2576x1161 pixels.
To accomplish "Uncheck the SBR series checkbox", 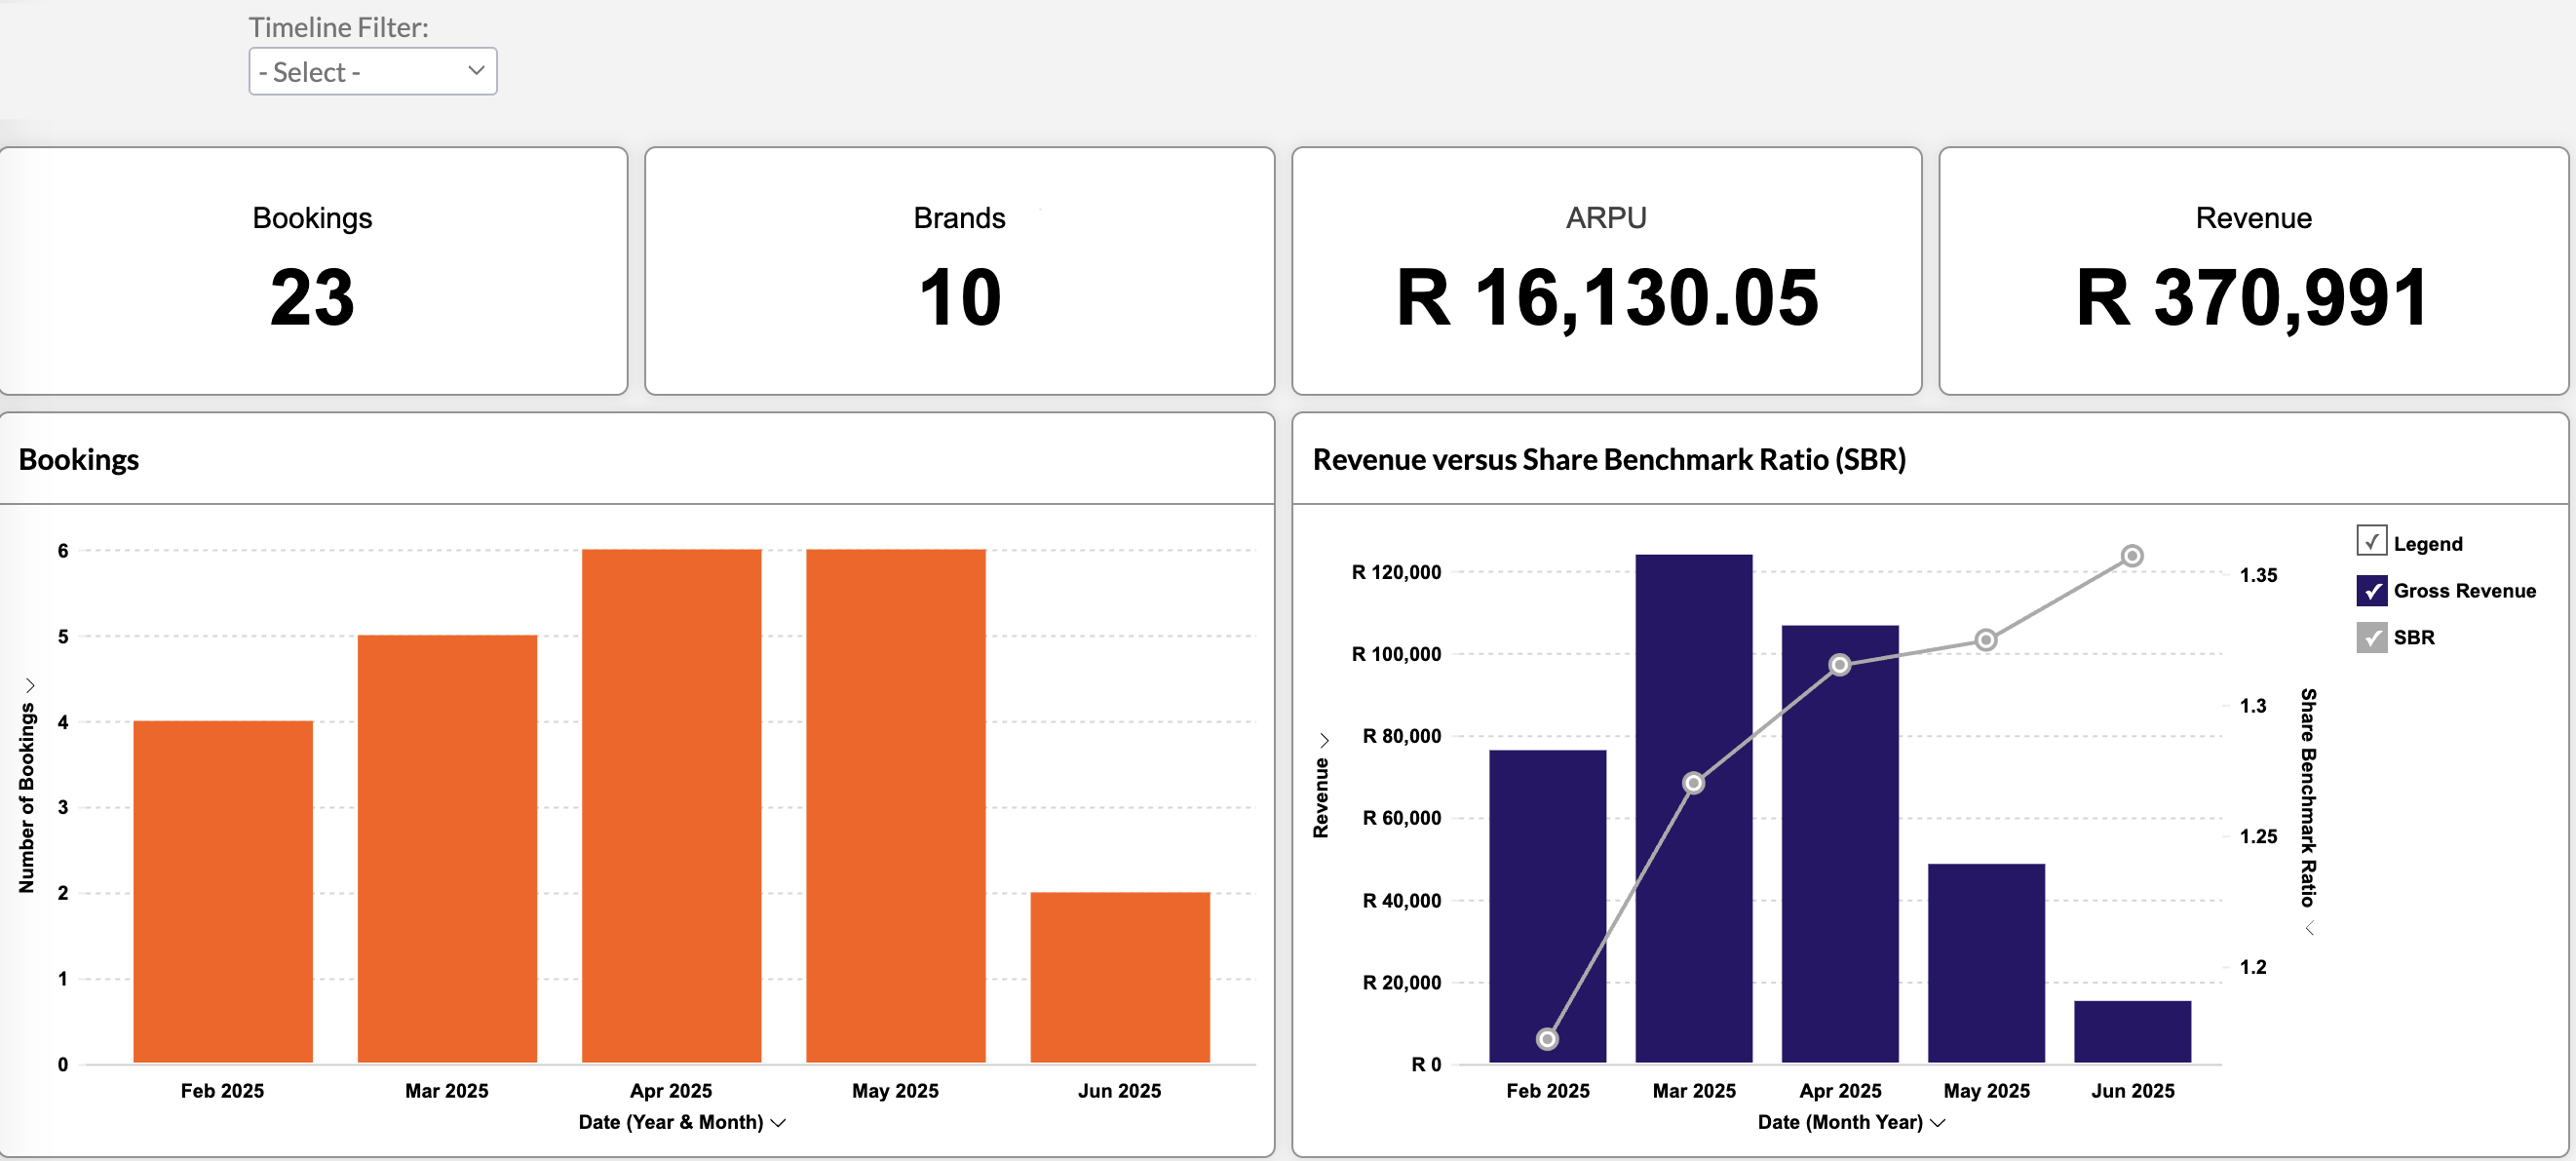I will coord(2371,637).
